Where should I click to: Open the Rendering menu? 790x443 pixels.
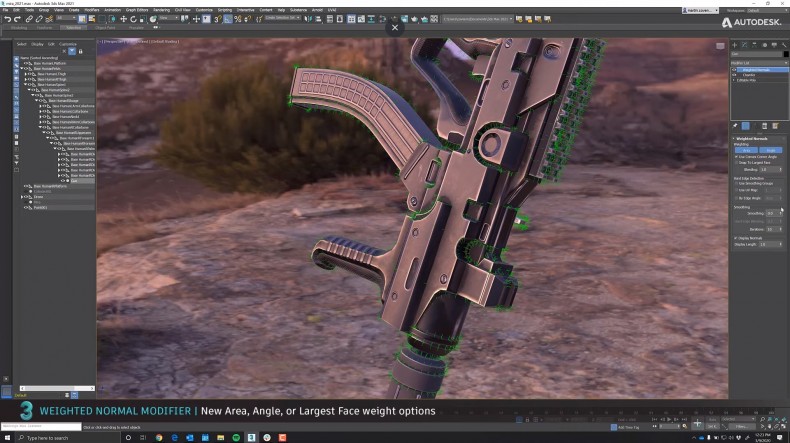click(162, 10)
